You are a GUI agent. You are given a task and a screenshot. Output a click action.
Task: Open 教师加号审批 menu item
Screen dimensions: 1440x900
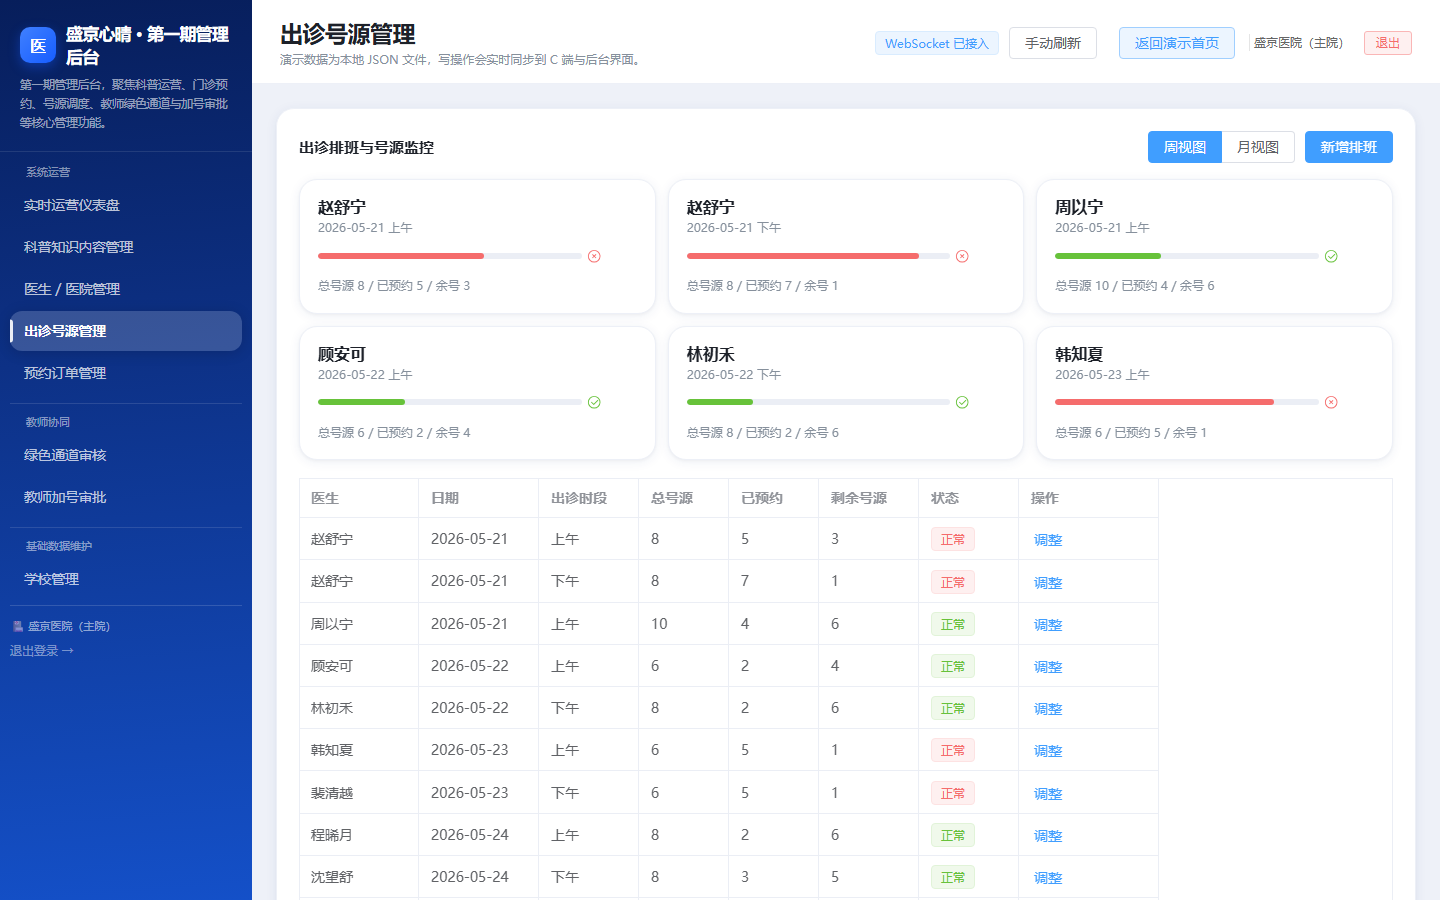pos(126,497)
